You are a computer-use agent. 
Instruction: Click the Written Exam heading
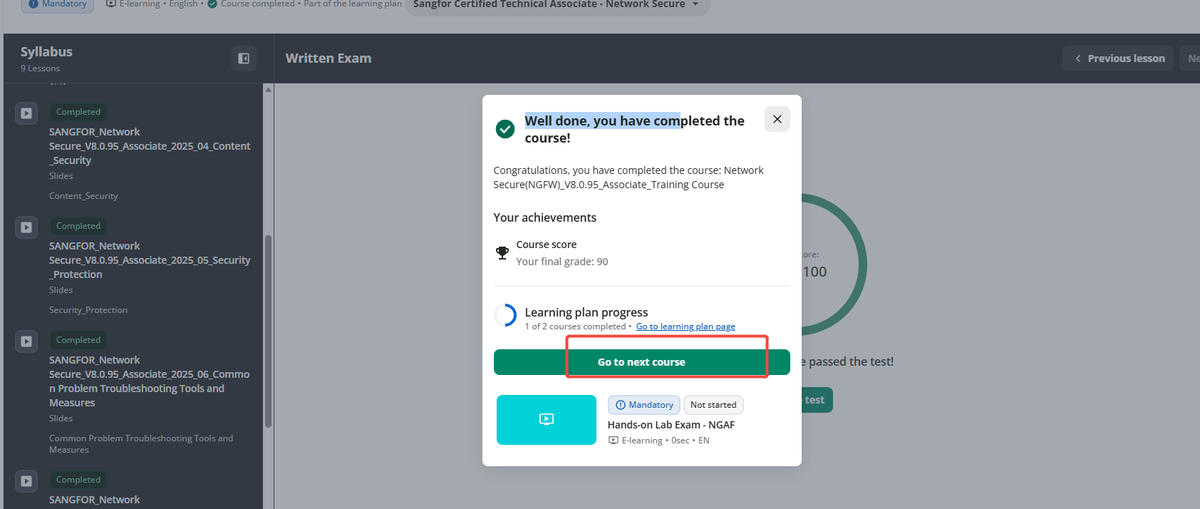(x=328, y=58)
